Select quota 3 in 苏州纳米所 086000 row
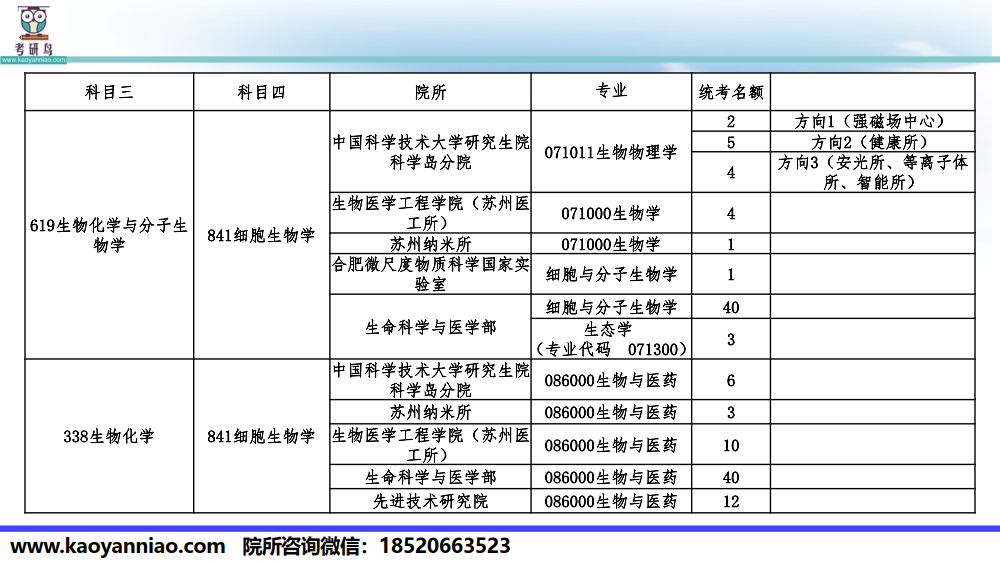Viewport: 1000px width, 563px height. (731, 413)
